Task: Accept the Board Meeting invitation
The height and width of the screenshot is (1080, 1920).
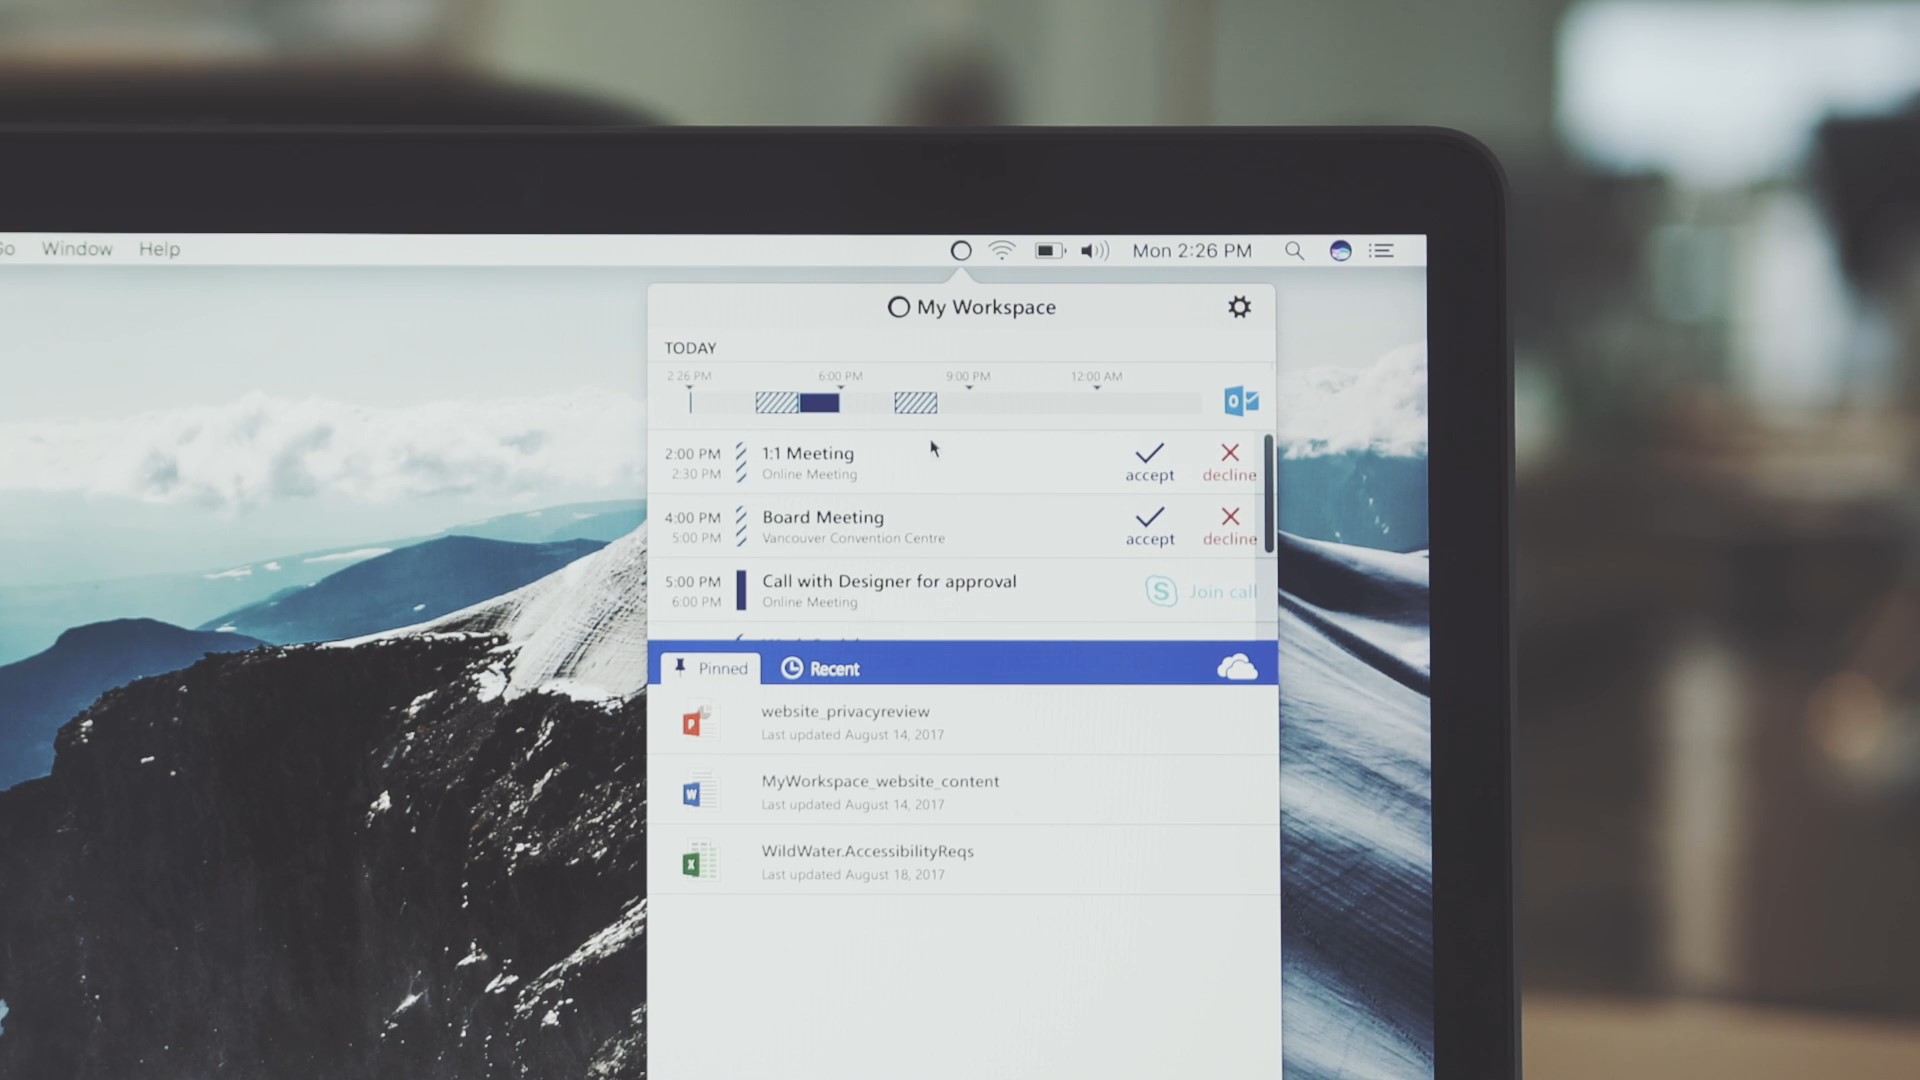Action: tap(1149, 525)
